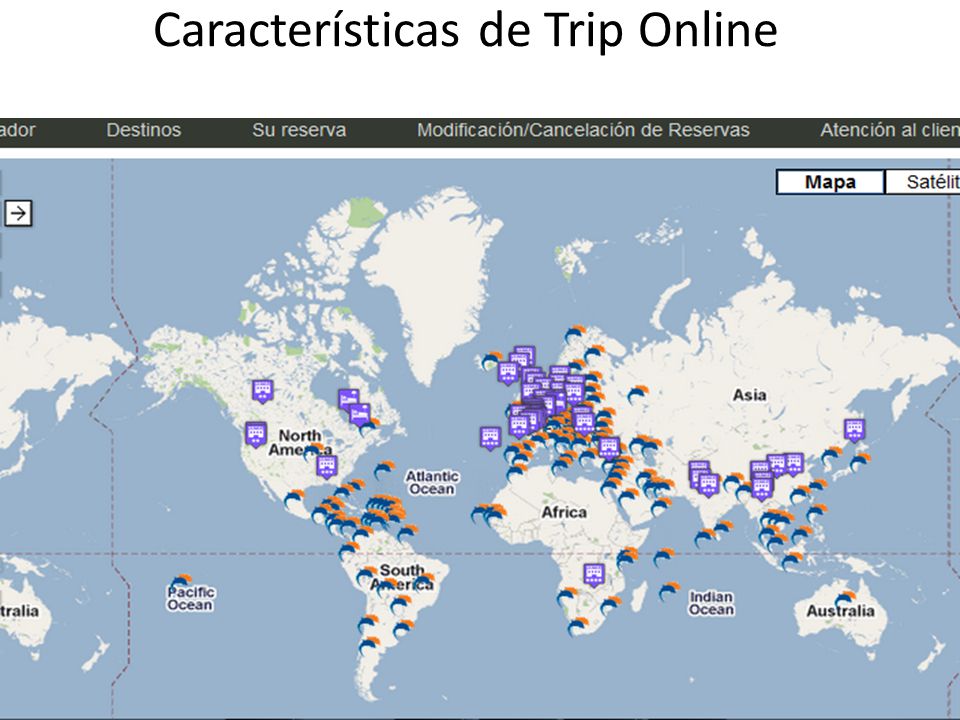The image size is (960, 720).
Task: Click the right-arrow pan button
Action: (18, 213)
